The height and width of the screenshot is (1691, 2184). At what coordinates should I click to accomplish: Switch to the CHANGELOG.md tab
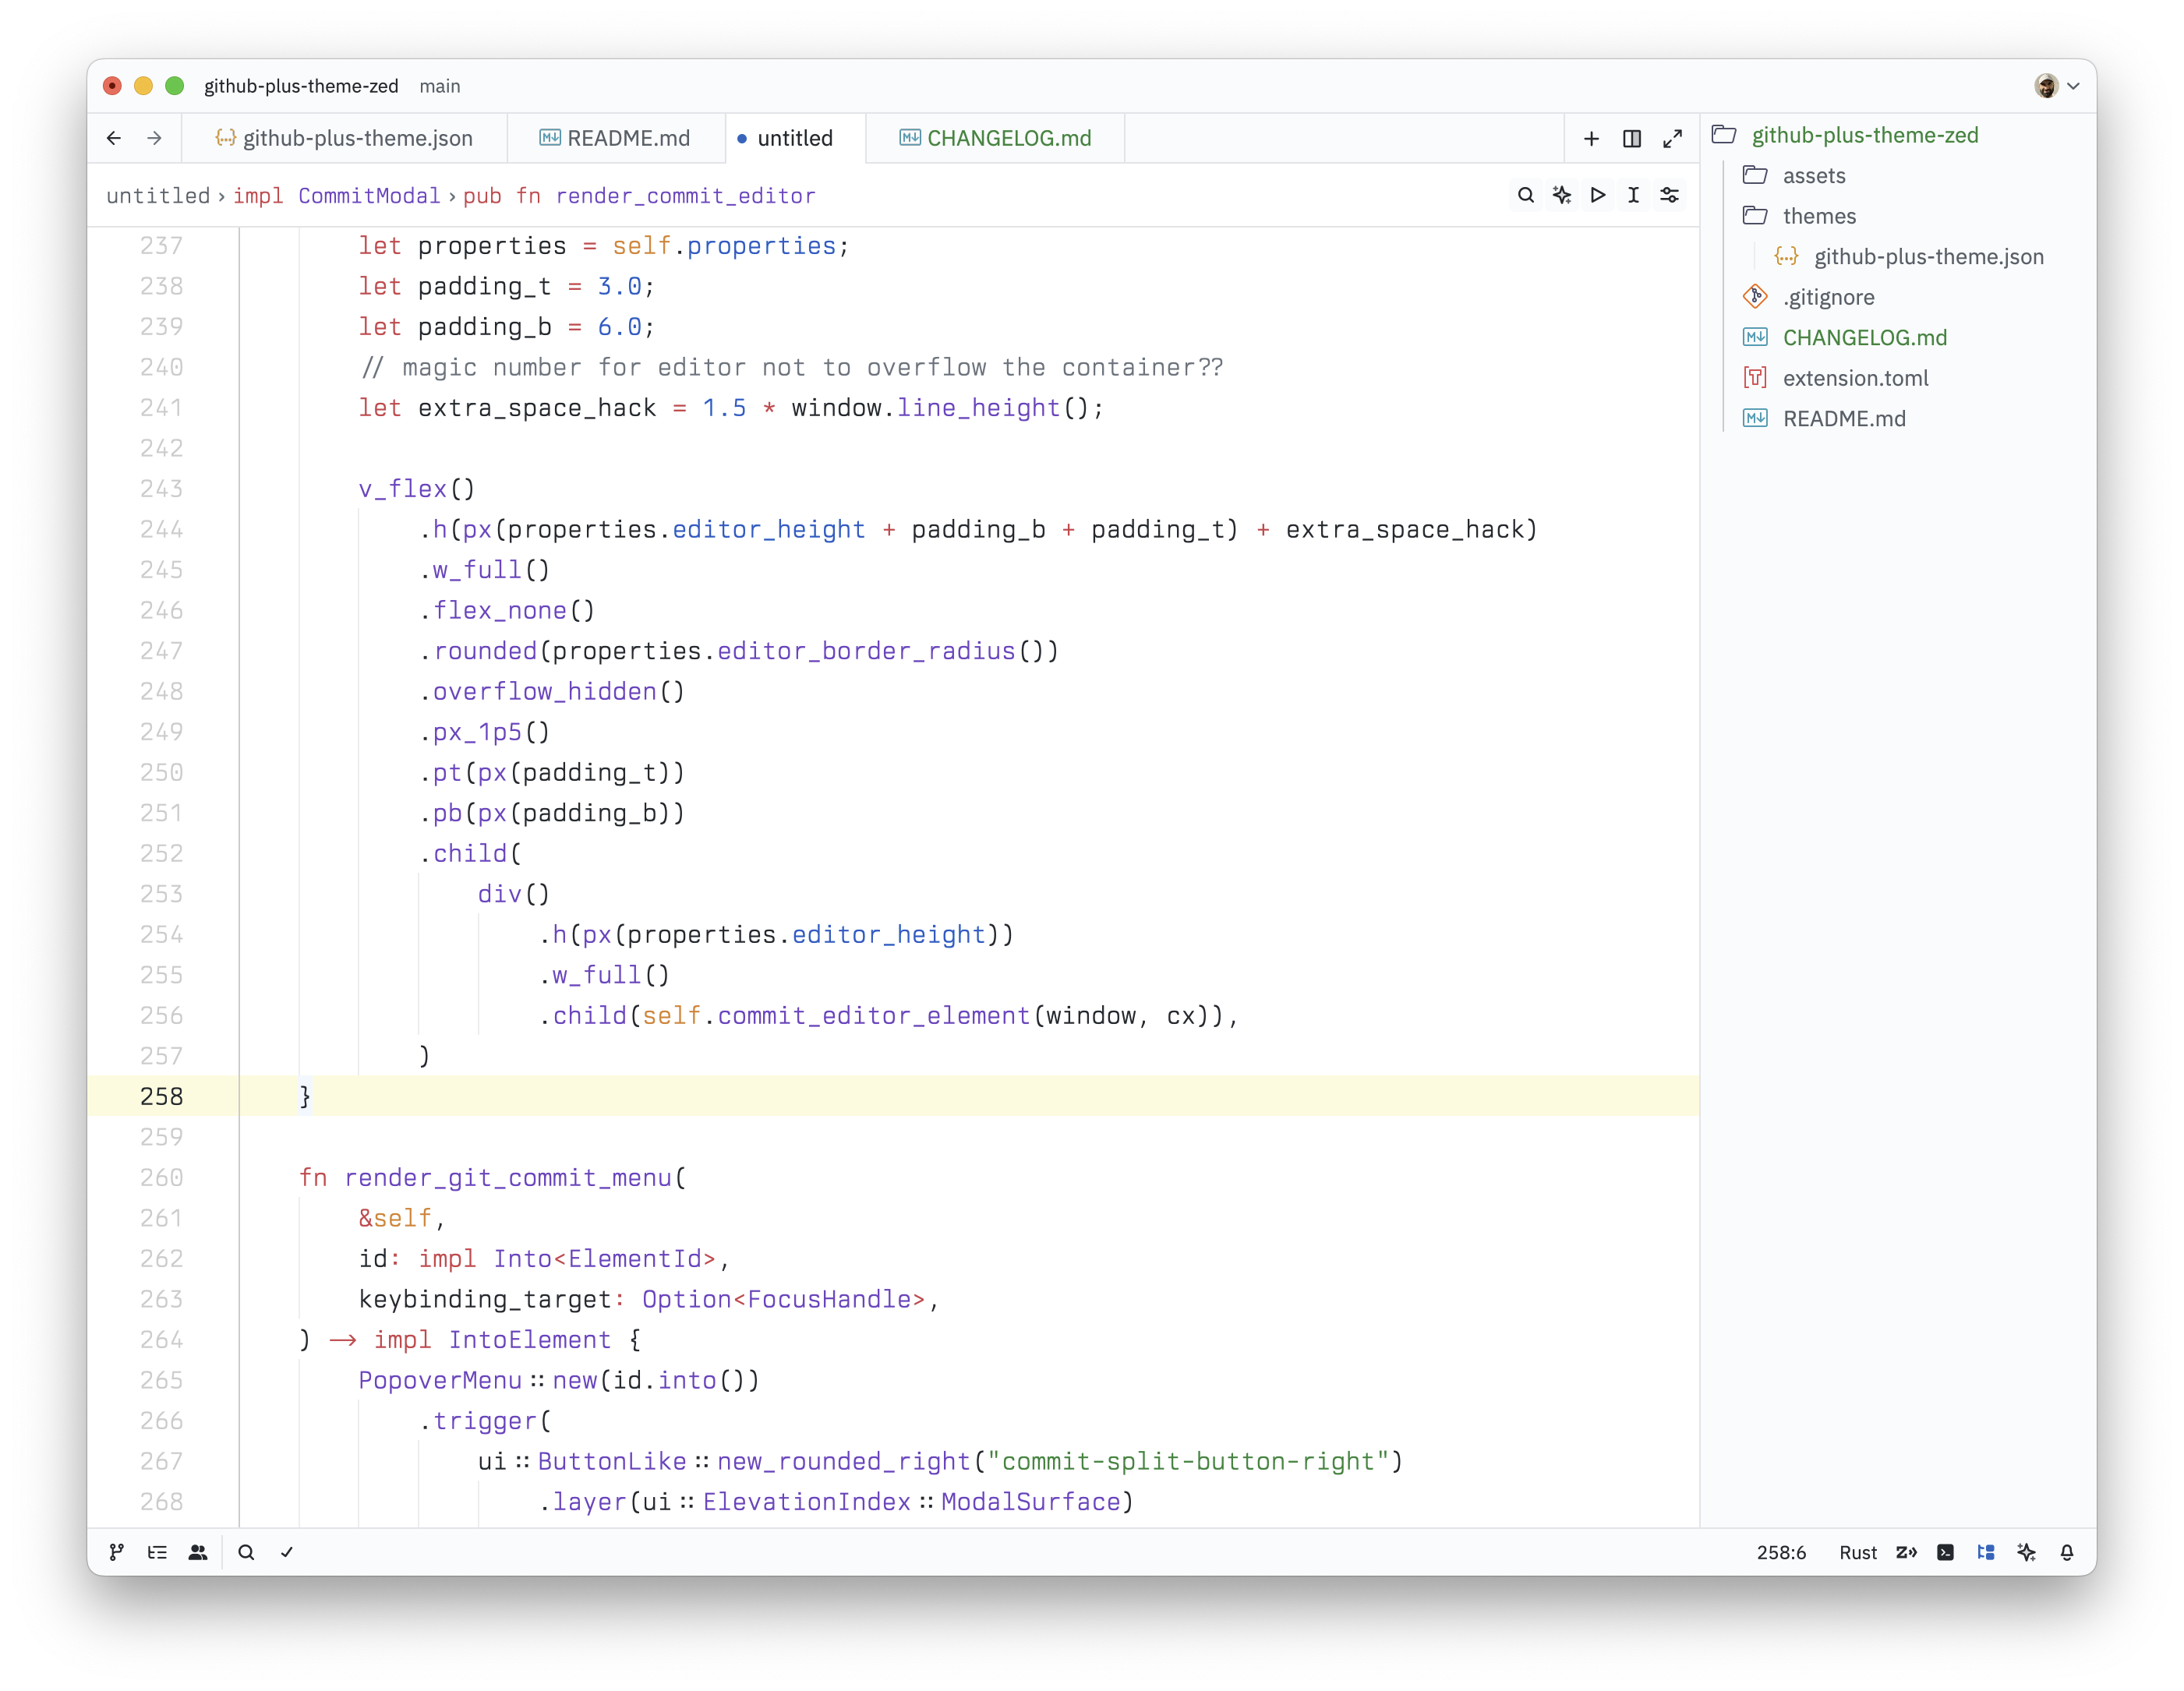[x=995, y=138]
